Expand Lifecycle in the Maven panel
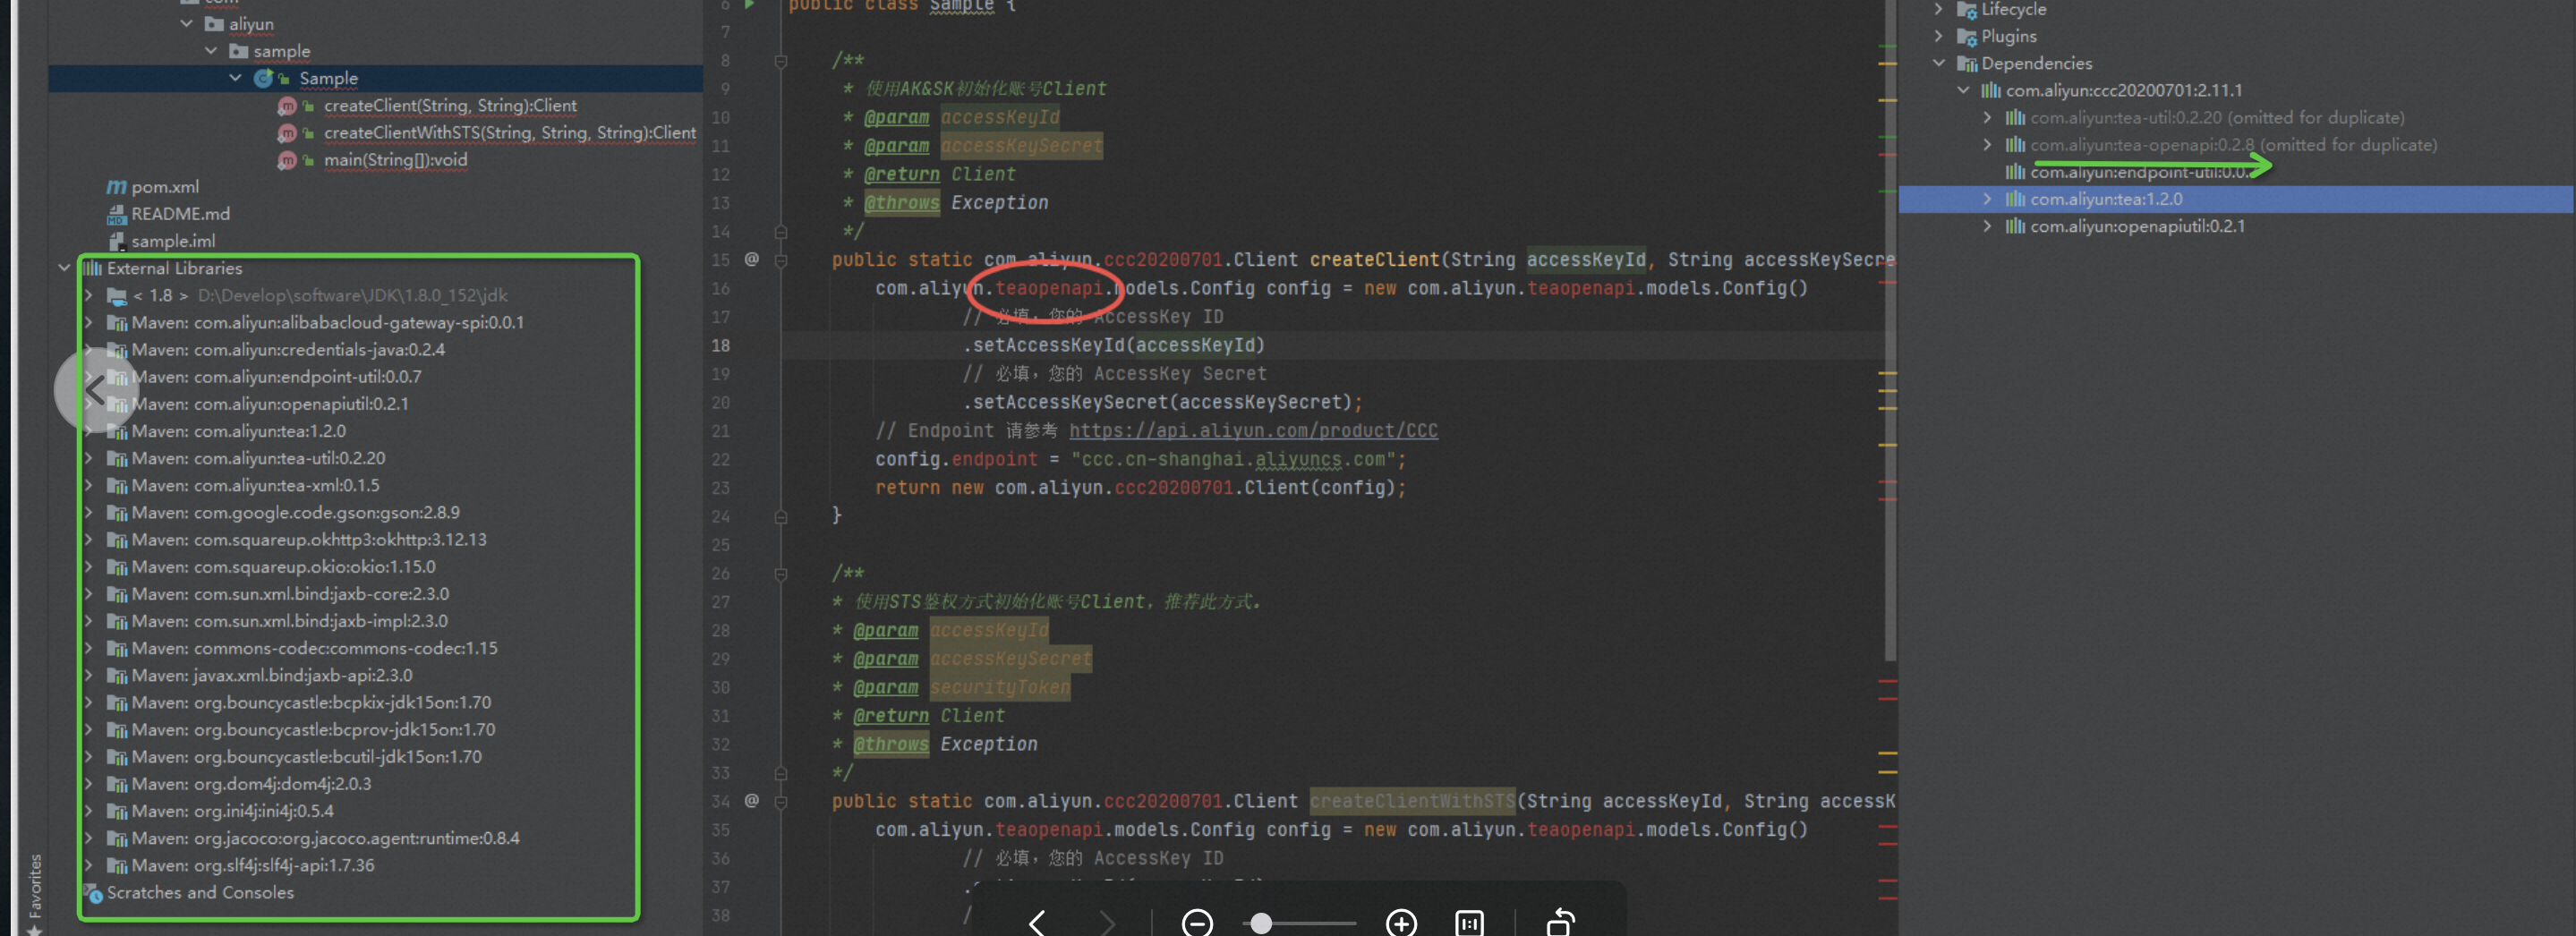The image size is (2576, 936). (x=1939, y=9)
